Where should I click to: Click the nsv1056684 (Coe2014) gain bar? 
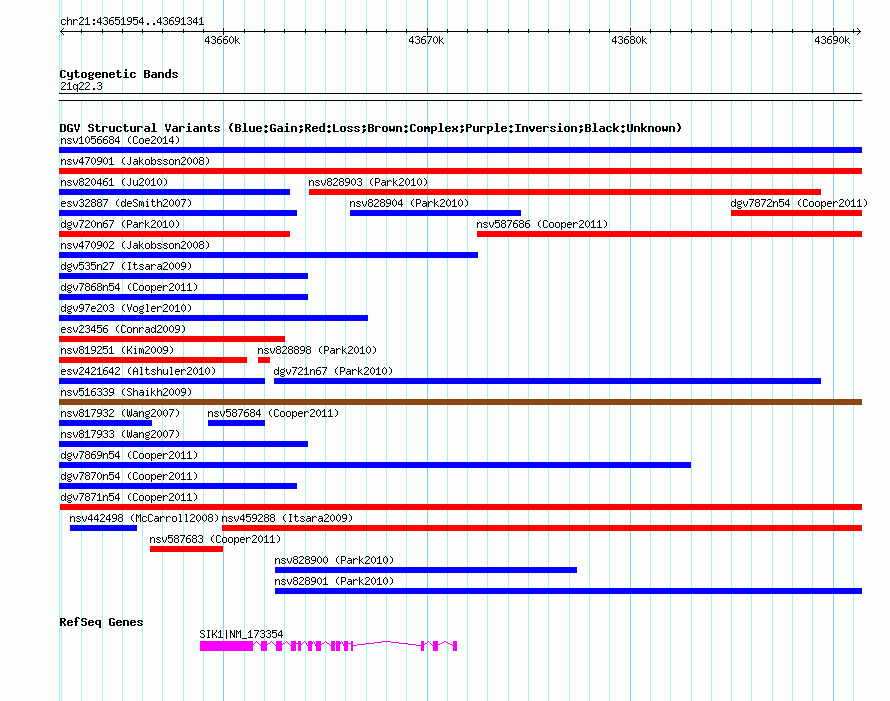(460, 150)
